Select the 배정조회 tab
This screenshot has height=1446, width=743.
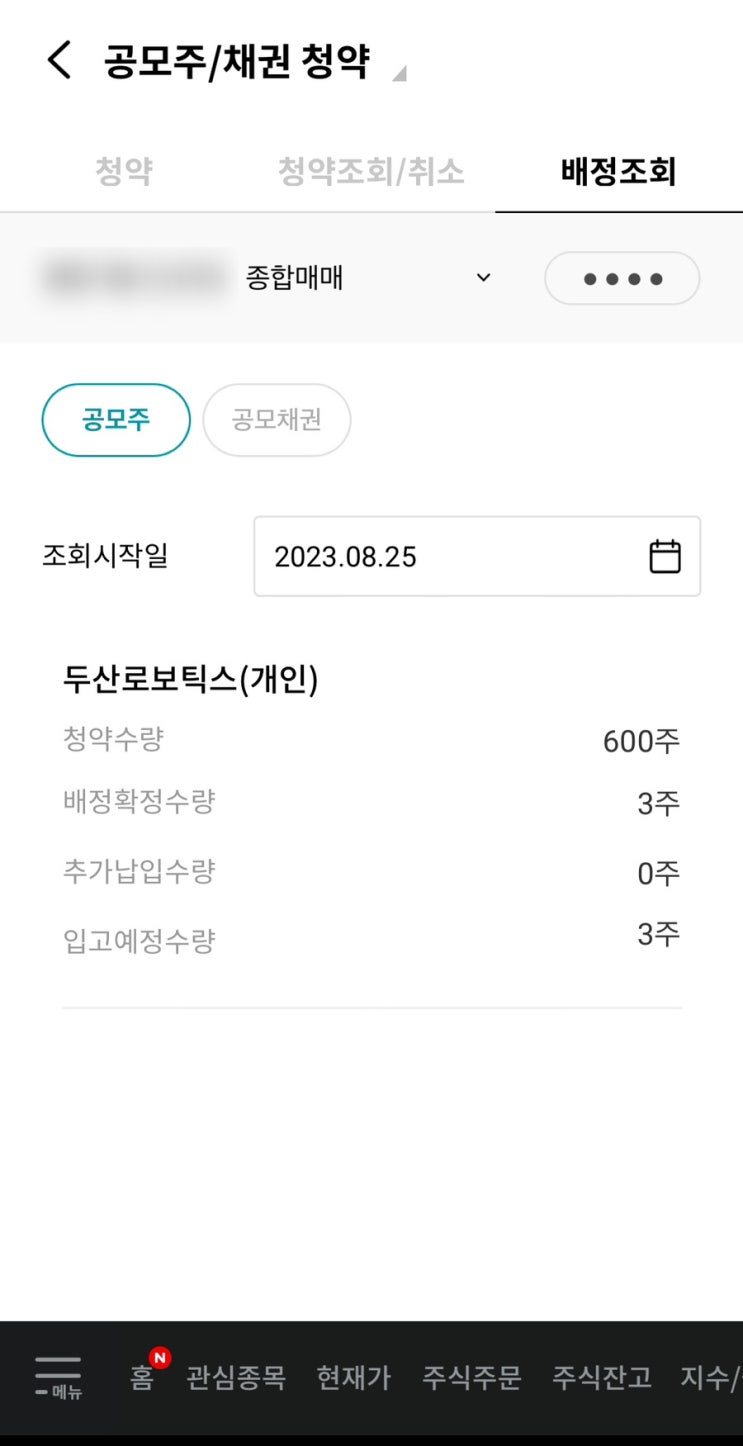[x=619, y=172]
